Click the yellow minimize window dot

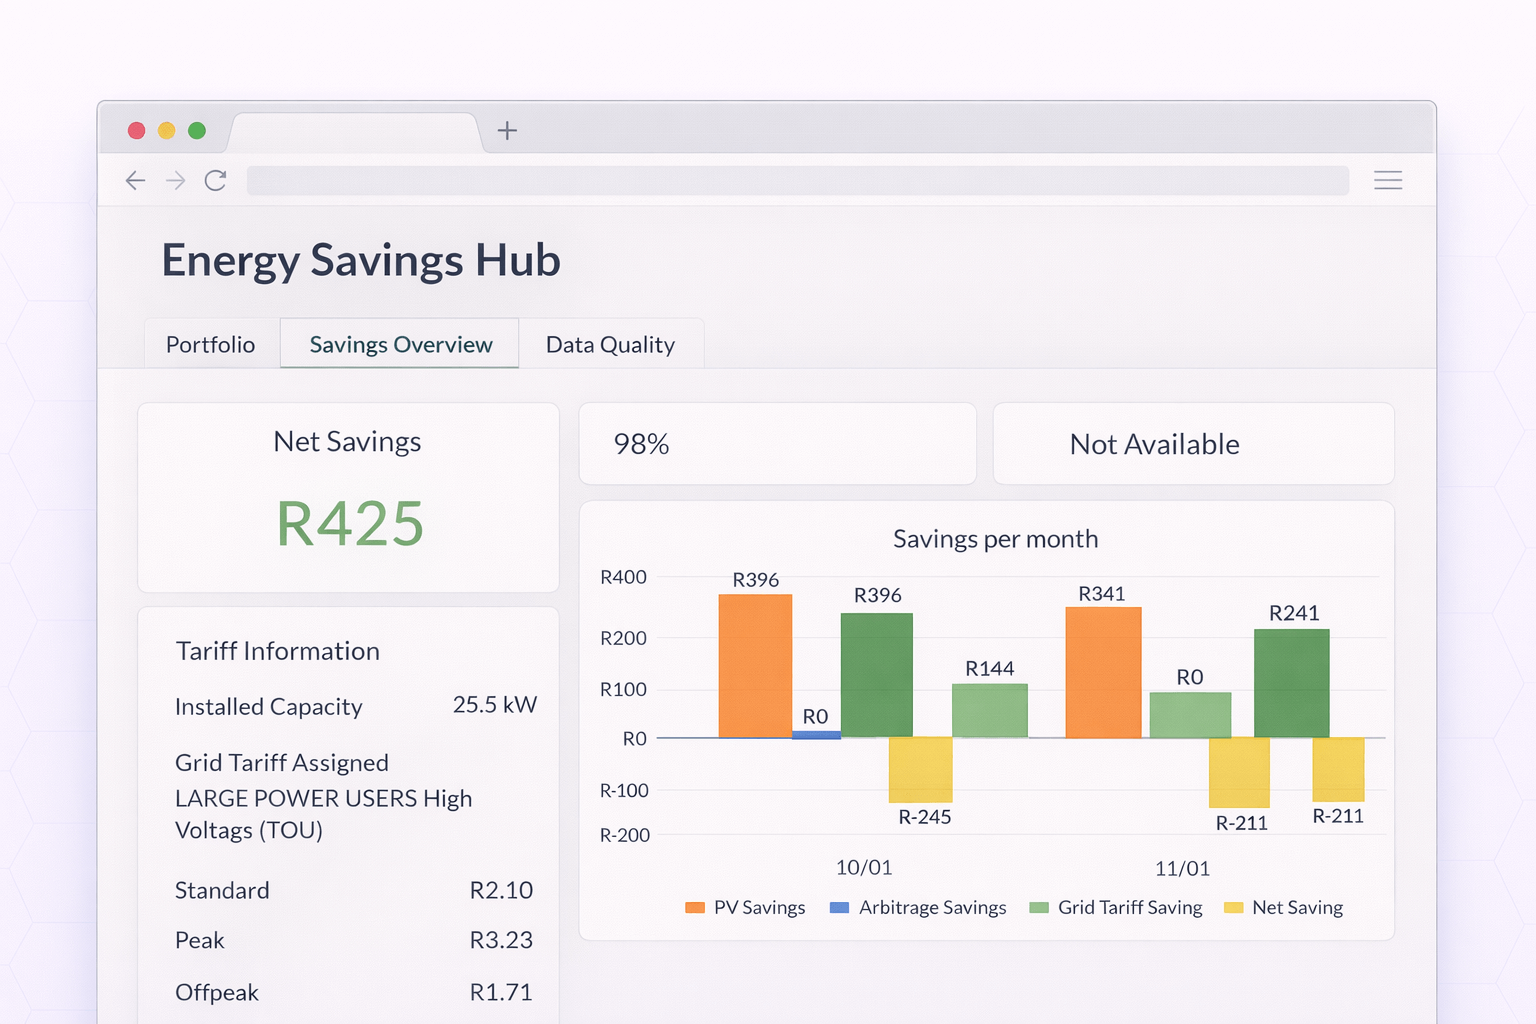(167, 130)
